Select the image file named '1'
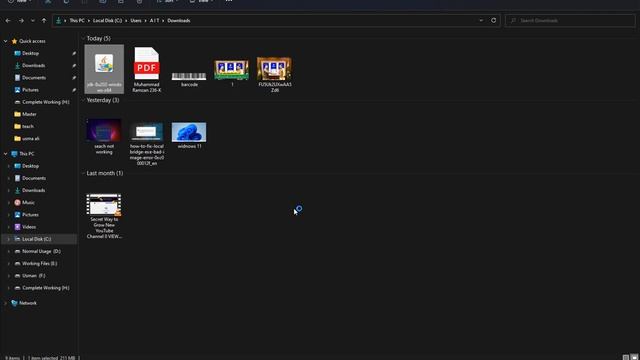Viewport: 640px width, 360px height. pos(231,73)
